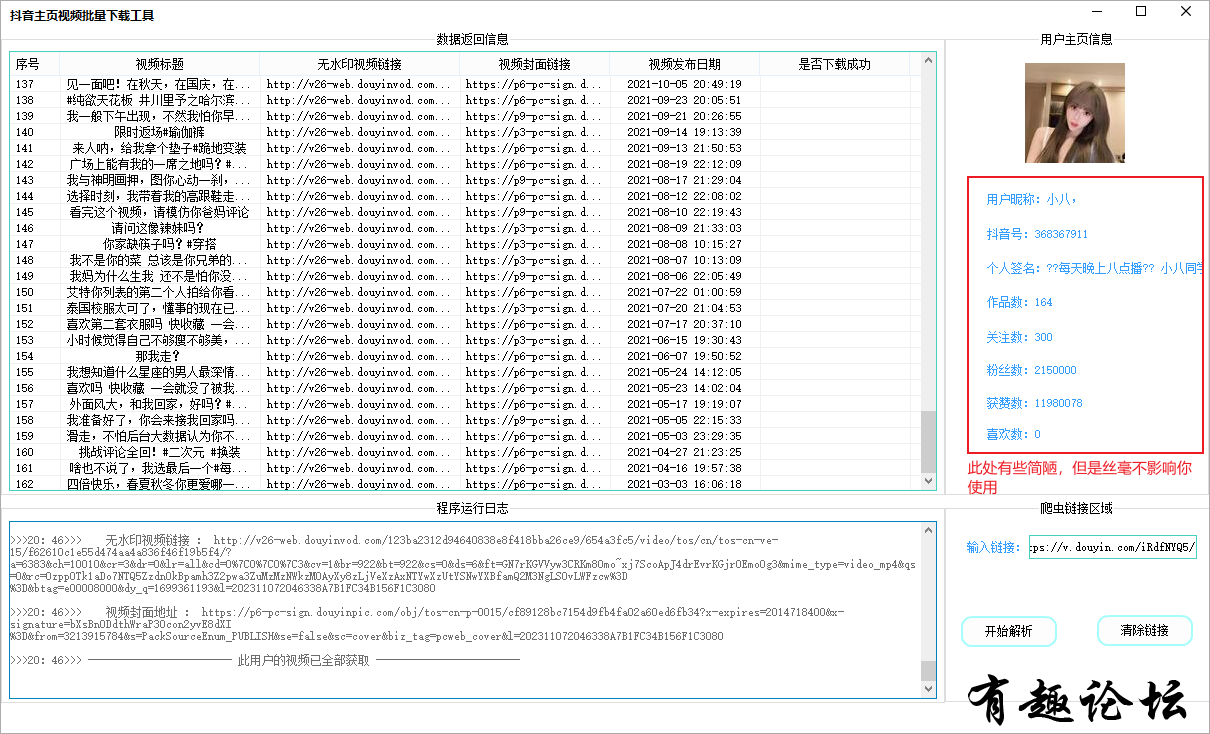1210x734 pixels.
Task: Click the 此用户的视频已全部获取 log line
Action: click(265, 660)
